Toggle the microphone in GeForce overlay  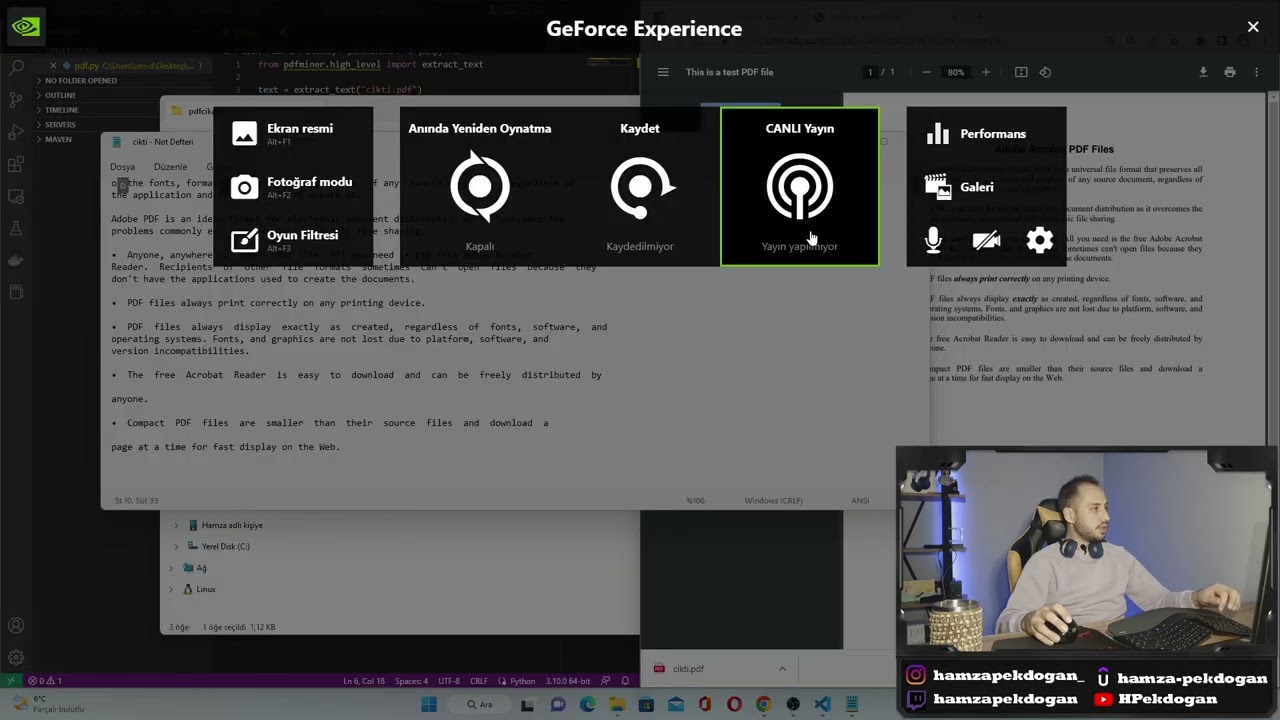[933, 240]
